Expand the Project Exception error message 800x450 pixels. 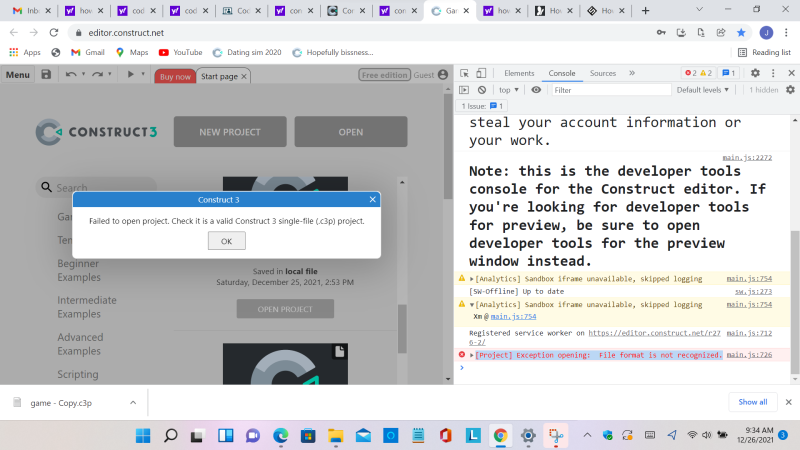point(471,355)
